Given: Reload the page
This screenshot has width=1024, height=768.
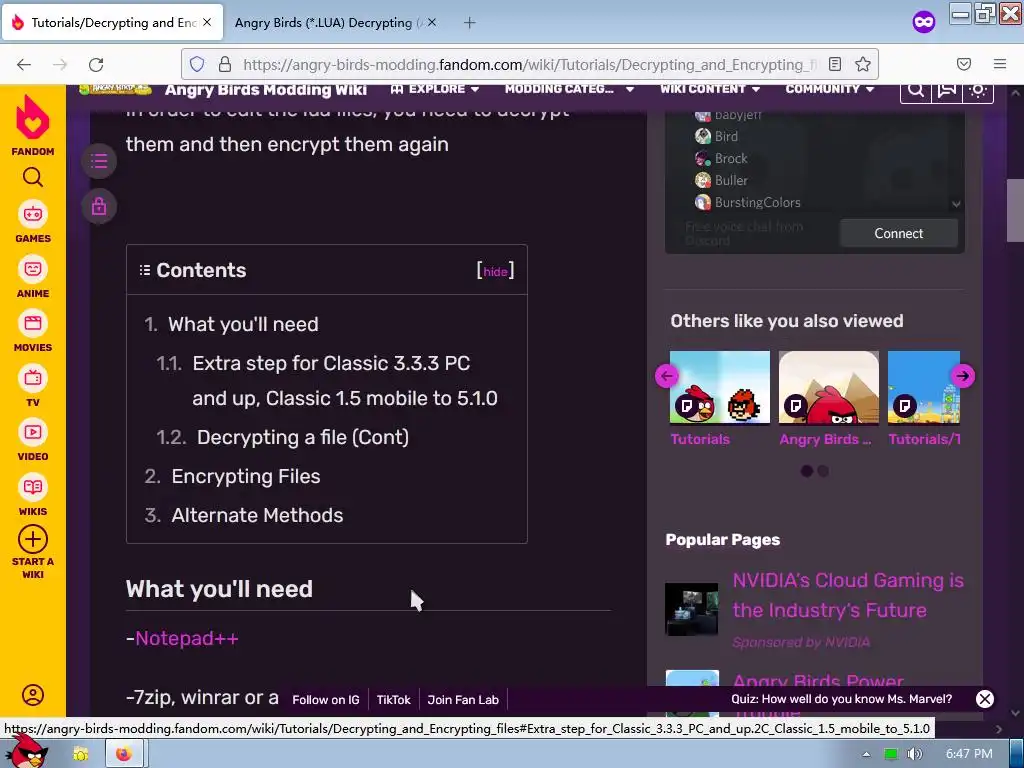Looking at the screenshot, I should 96,64.
